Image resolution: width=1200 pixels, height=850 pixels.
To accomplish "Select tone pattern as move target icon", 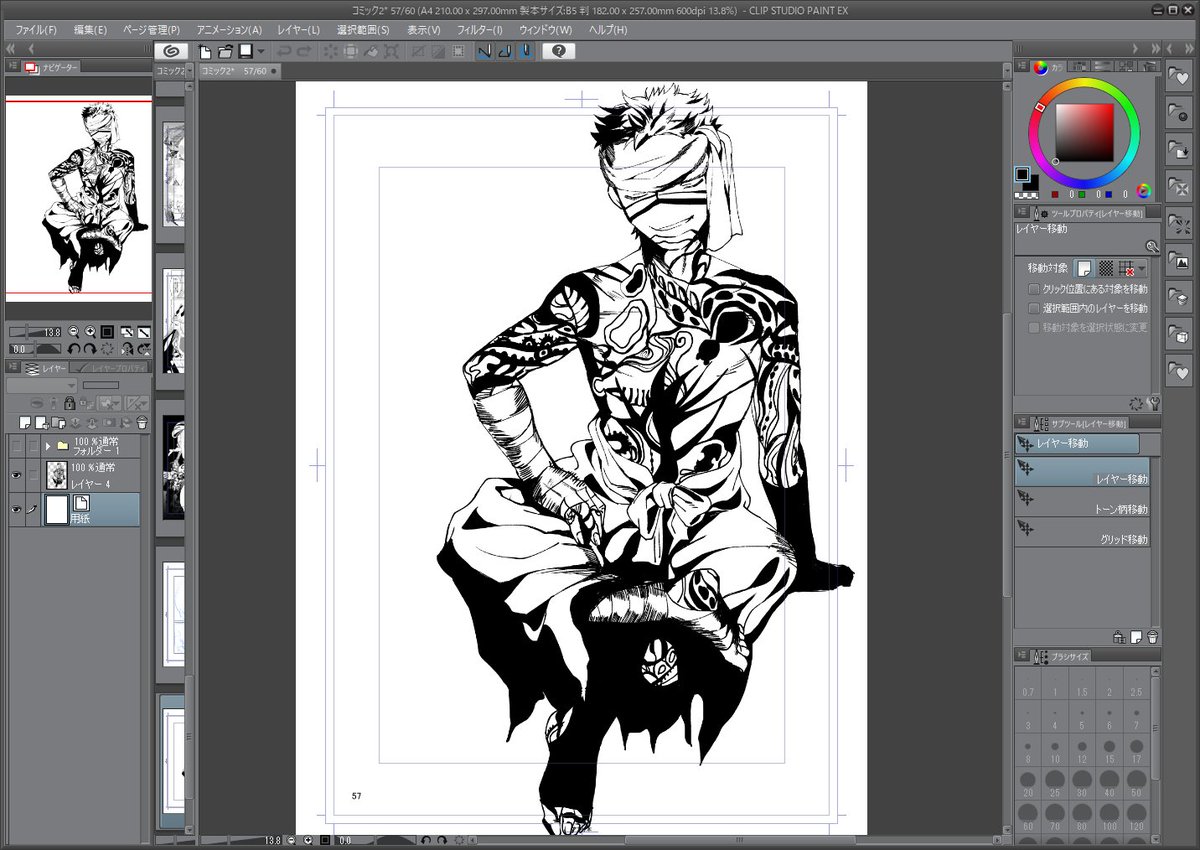I will coord(1105,268).
